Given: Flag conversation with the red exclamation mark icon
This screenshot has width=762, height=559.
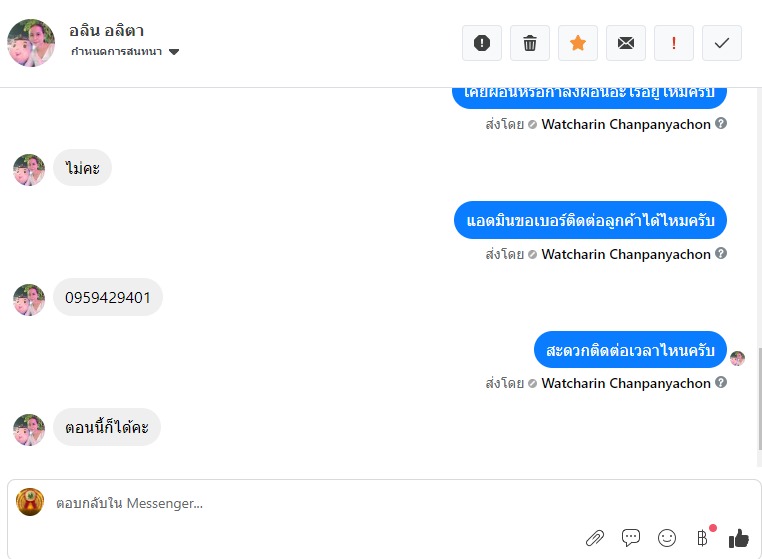Looking at the screenshot, I should click(674, 43).
